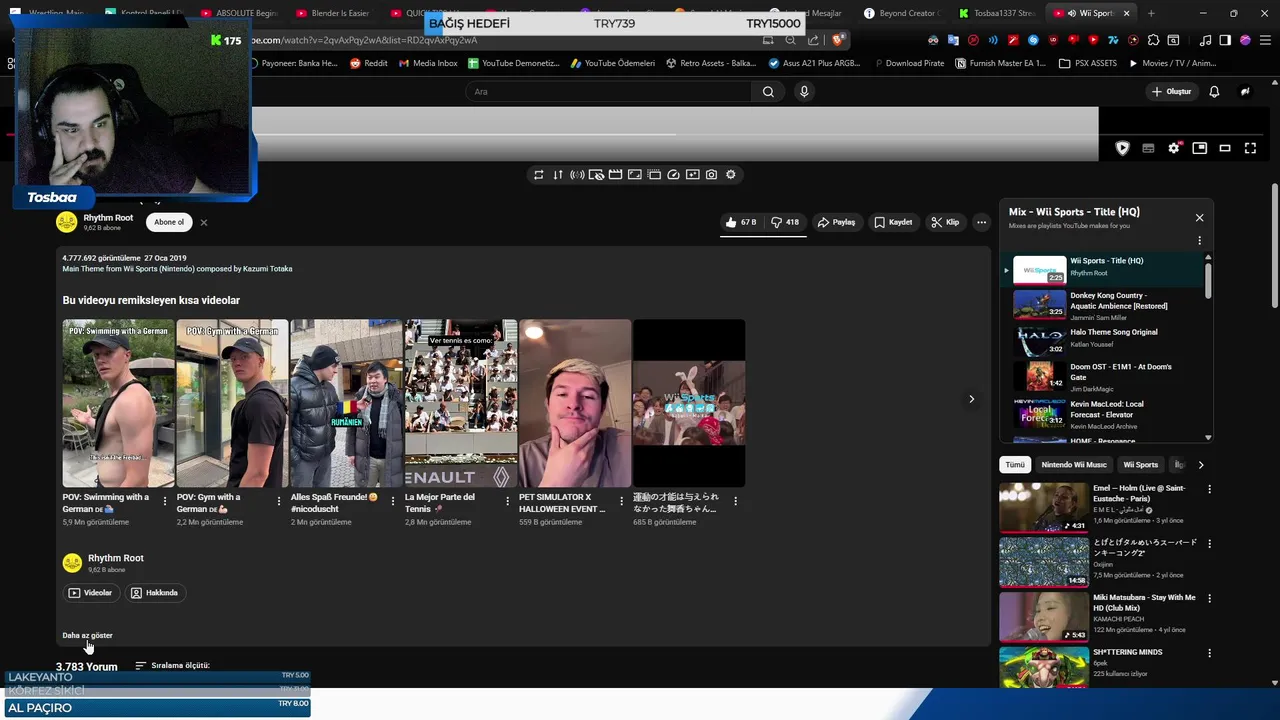
Task: Switch to the ABSOLUTE Begin tab
Action: coord(240,13)
